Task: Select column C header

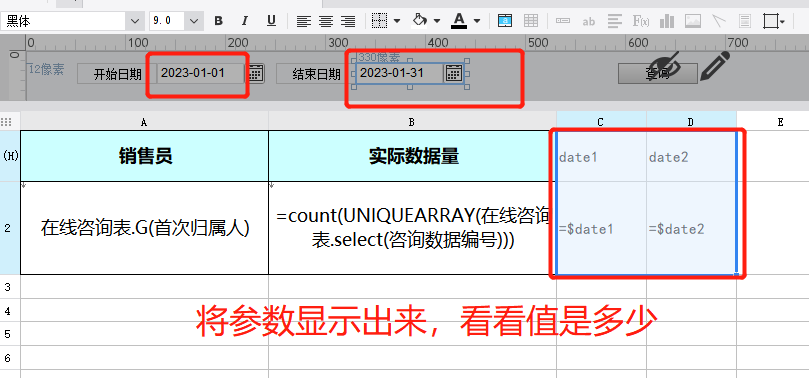Action: click(601, 122)
